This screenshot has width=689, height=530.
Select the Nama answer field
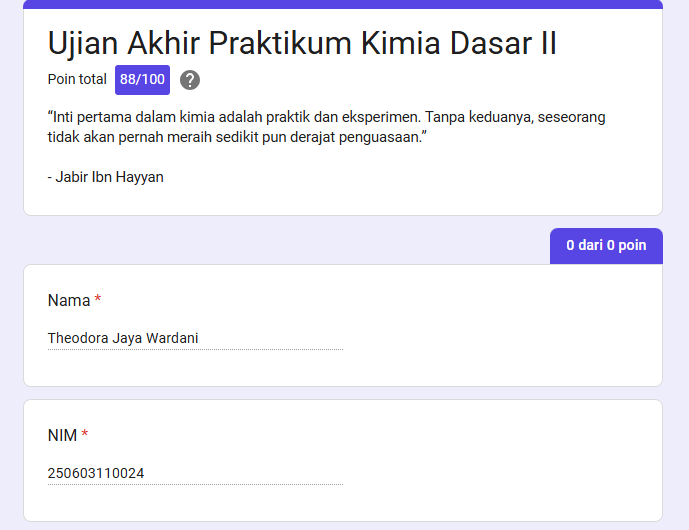point(195,338)
